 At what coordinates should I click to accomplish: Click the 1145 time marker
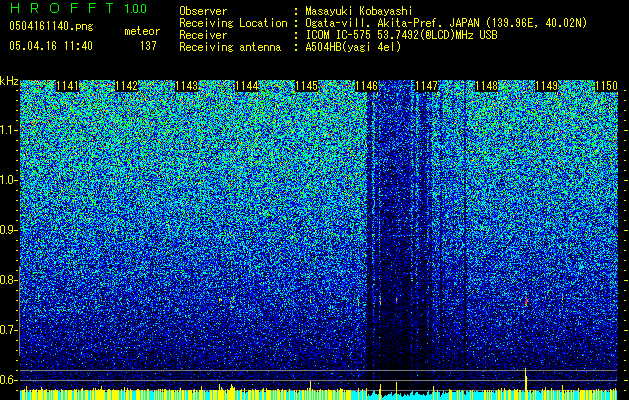[x=306, y=86]
